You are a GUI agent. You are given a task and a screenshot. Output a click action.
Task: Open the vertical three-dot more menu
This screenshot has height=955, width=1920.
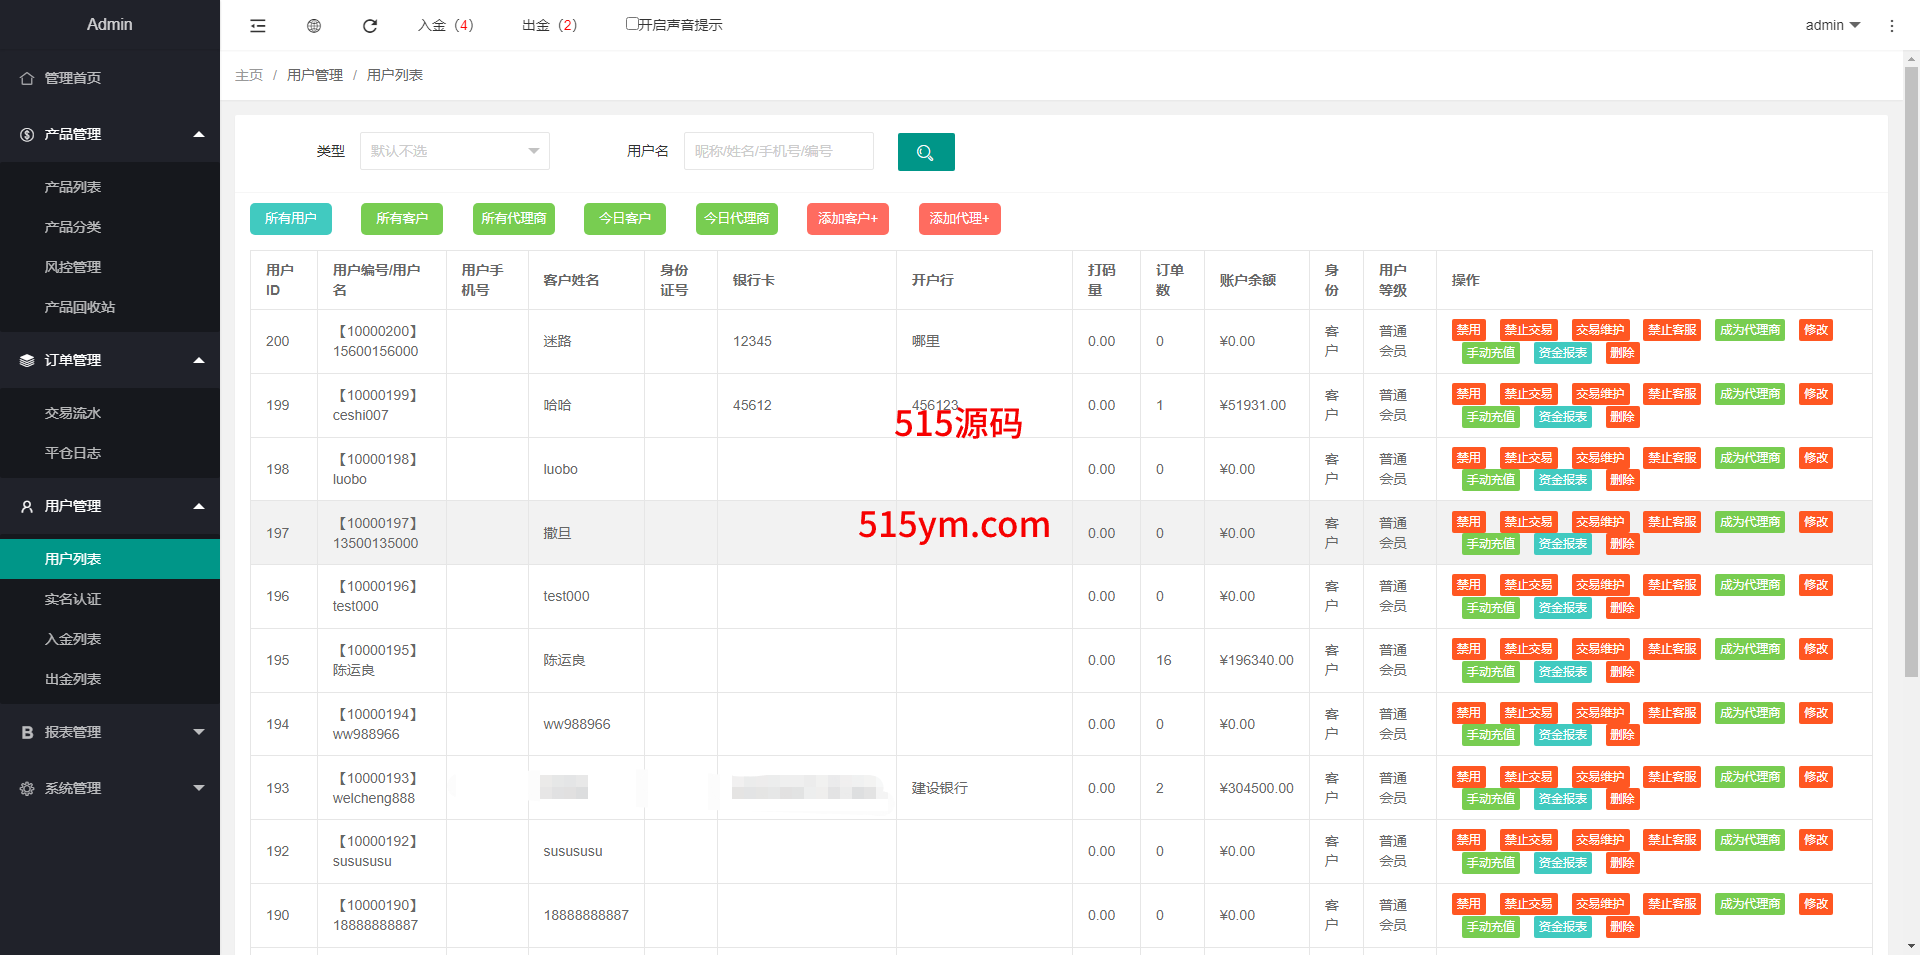coord(1891,26)
